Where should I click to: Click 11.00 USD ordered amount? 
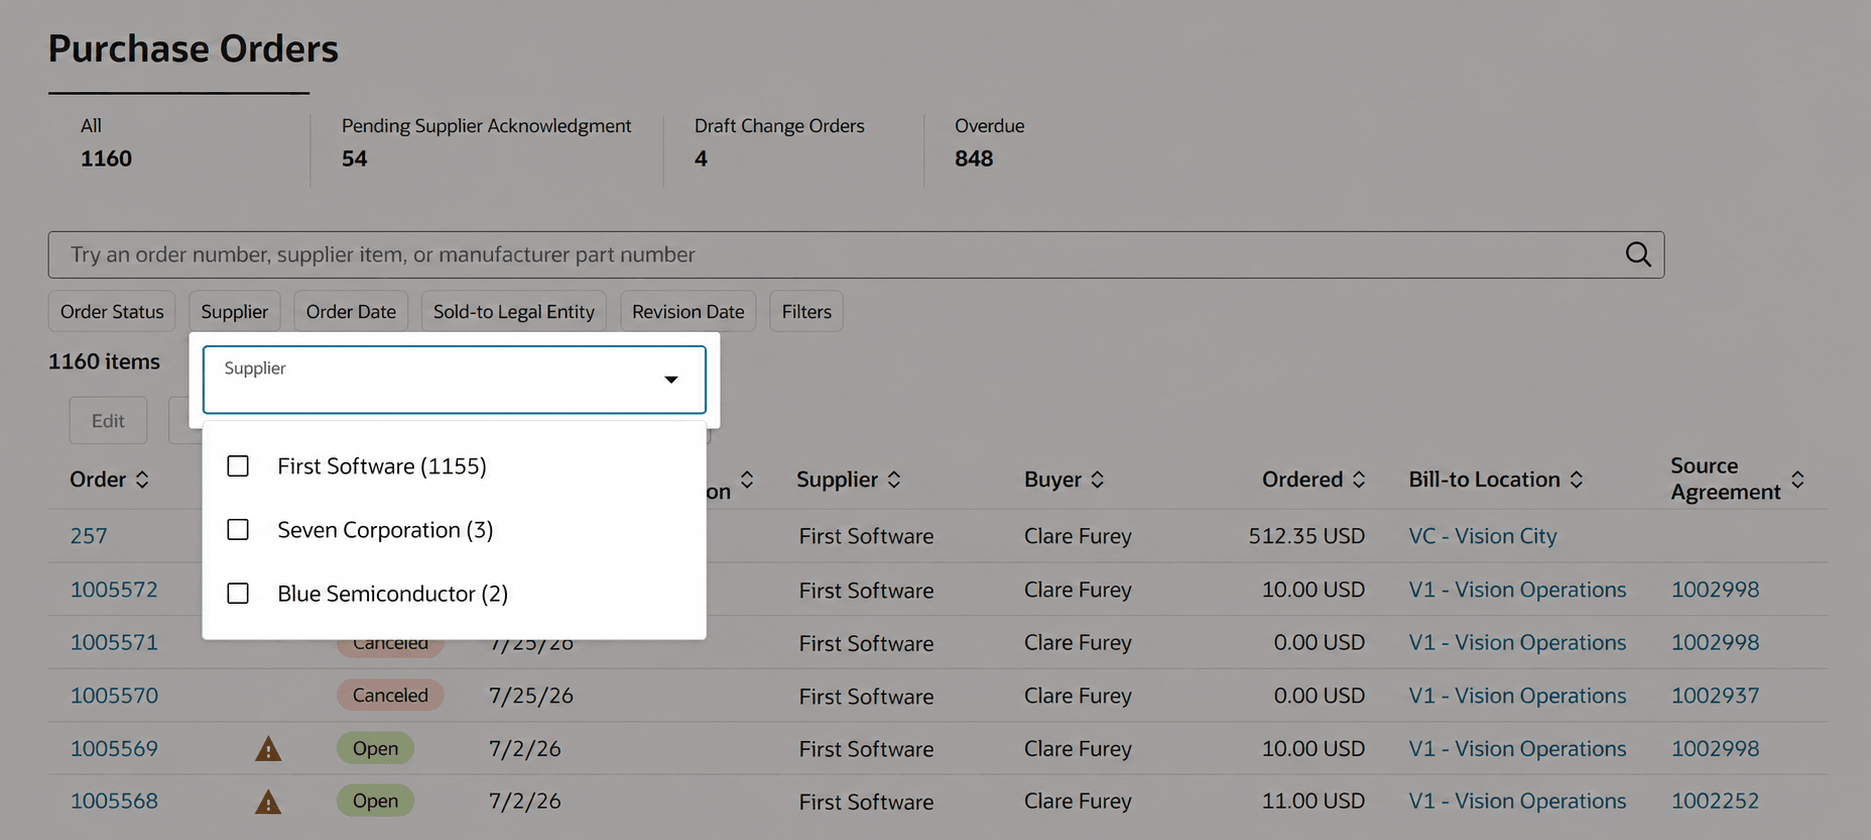point(1313,802)
